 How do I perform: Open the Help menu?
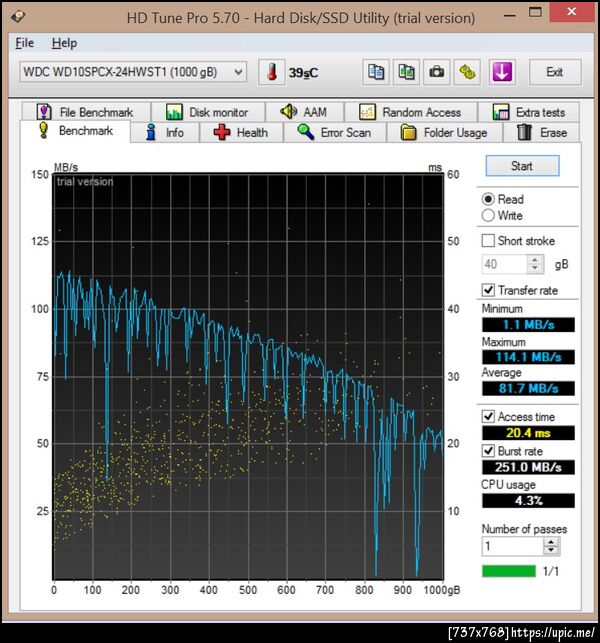point(64,43)
